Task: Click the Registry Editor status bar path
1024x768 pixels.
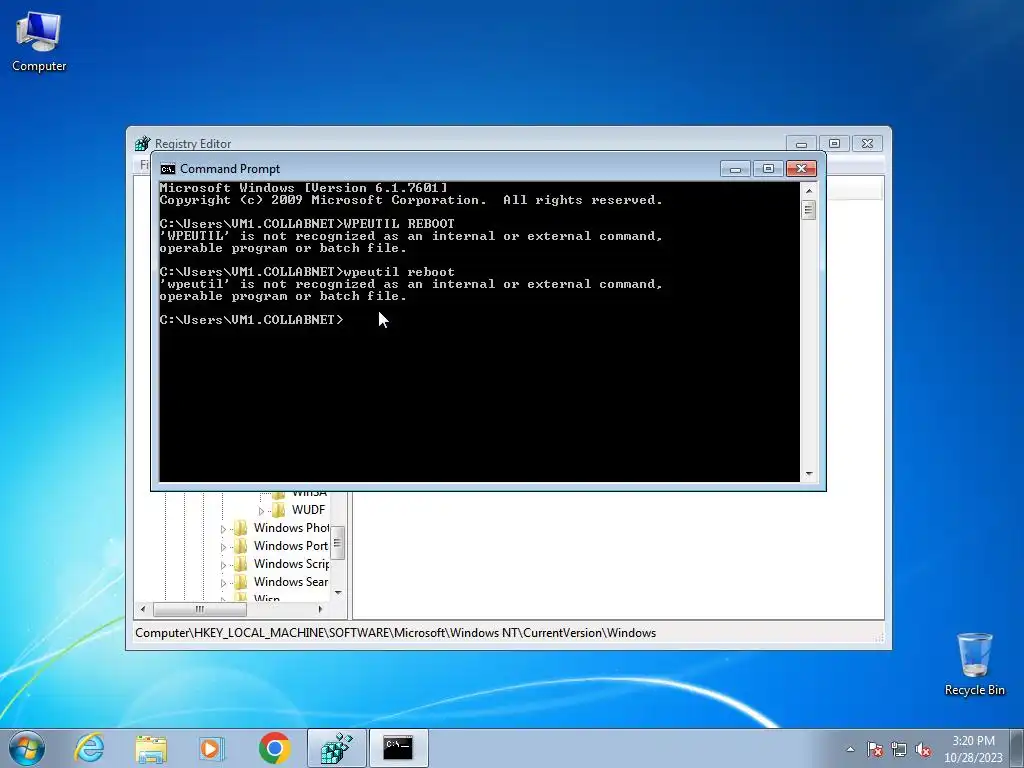Action: coord(396,633)
